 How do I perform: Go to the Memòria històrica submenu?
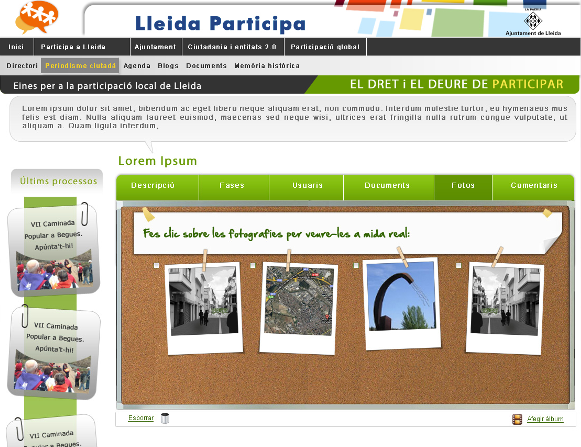[267, 66]
